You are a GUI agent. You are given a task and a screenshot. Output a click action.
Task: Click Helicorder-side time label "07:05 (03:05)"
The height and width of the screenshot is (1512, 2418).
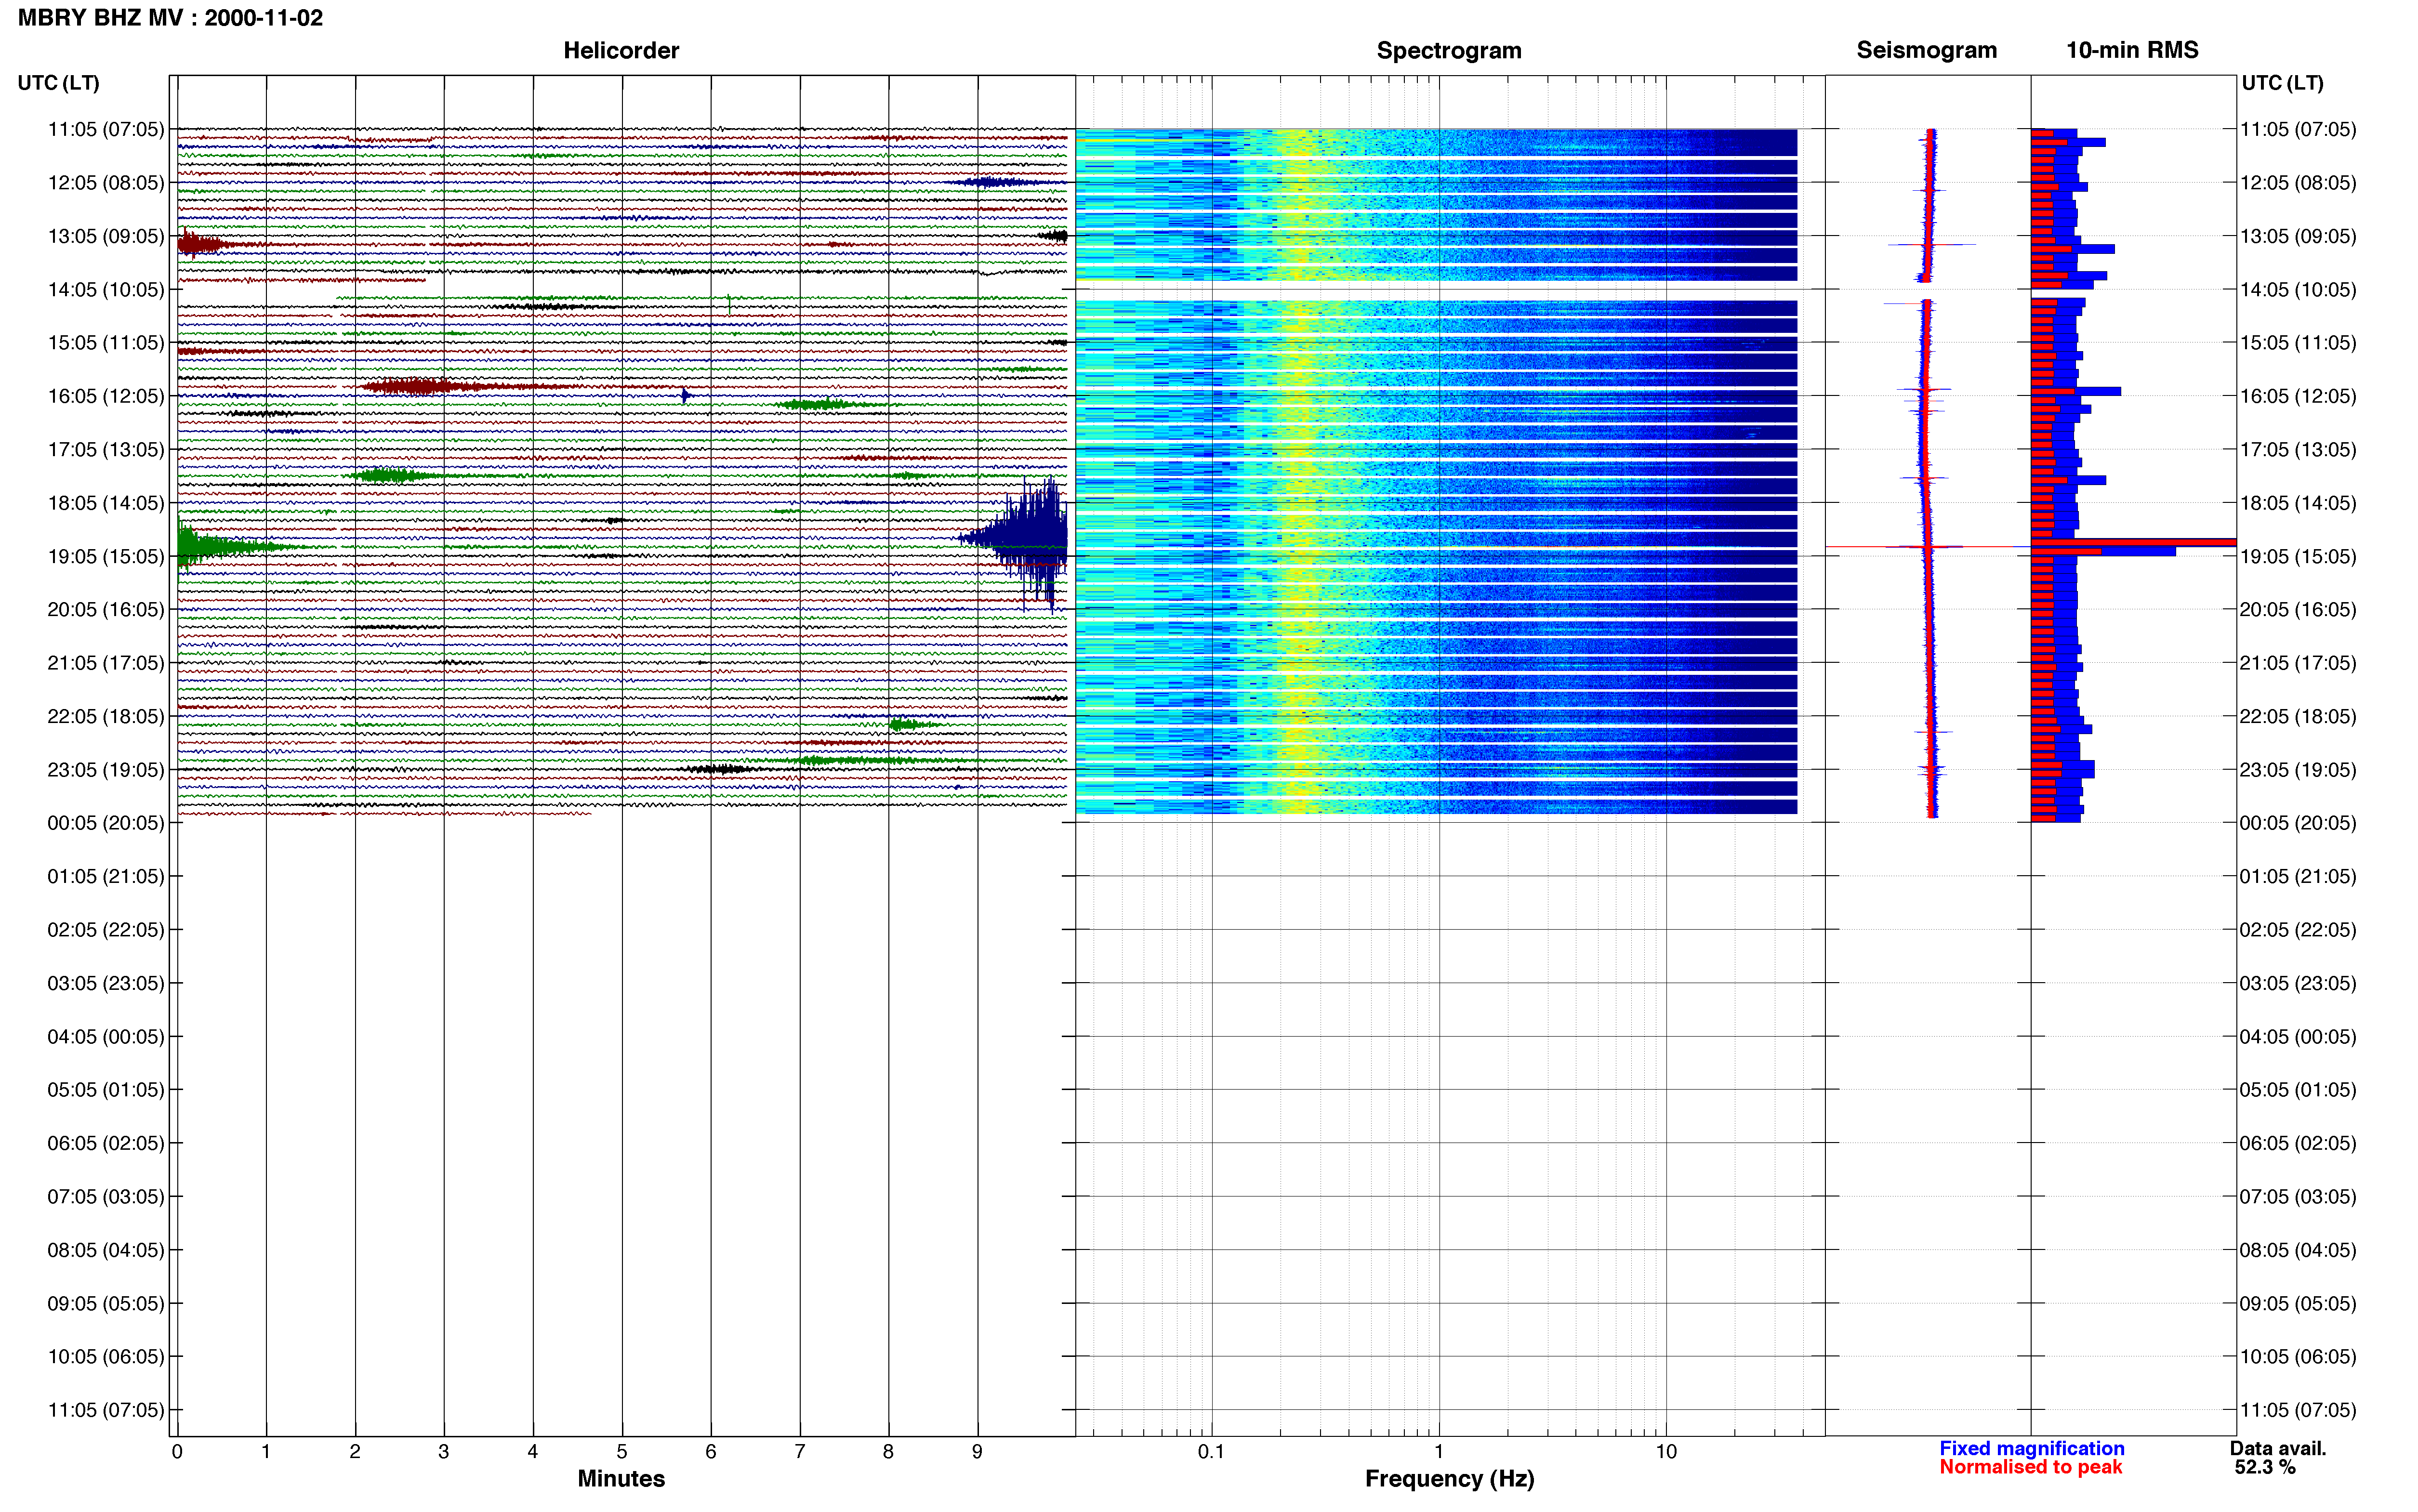click(106, 1197)
